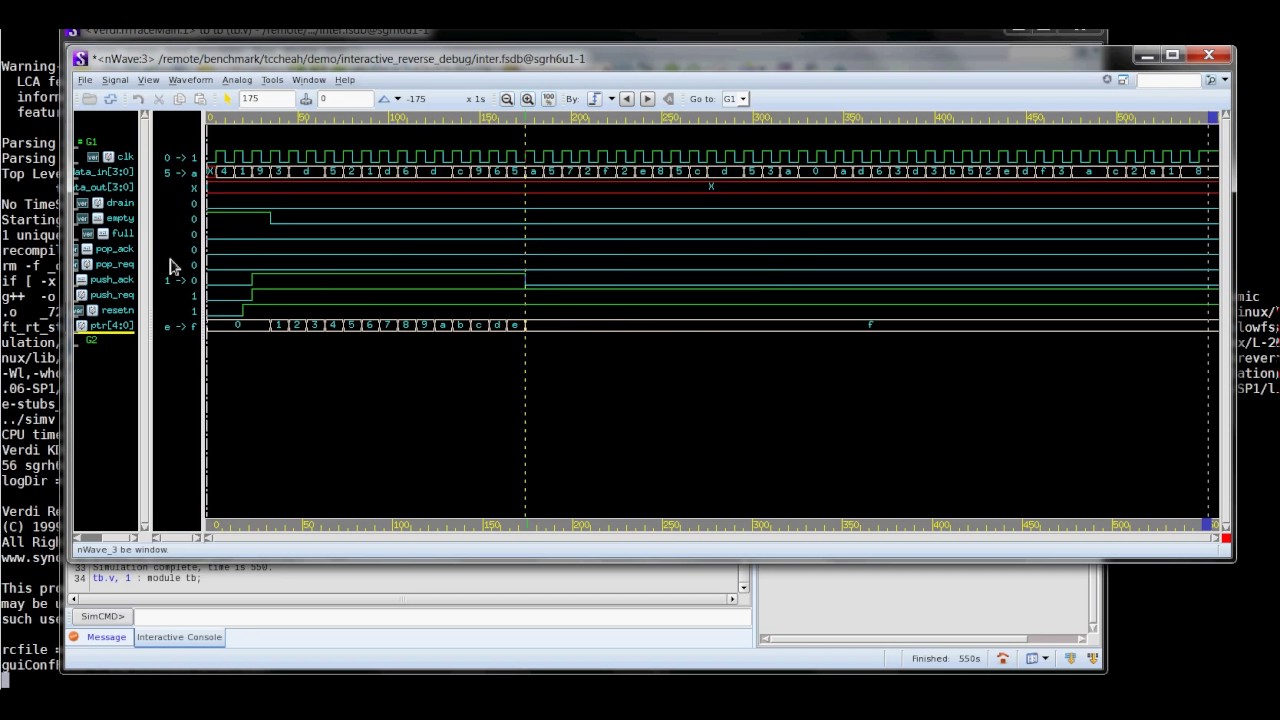
Task: Click the search field at nWave top right
Action: (x=1168, y=80)
